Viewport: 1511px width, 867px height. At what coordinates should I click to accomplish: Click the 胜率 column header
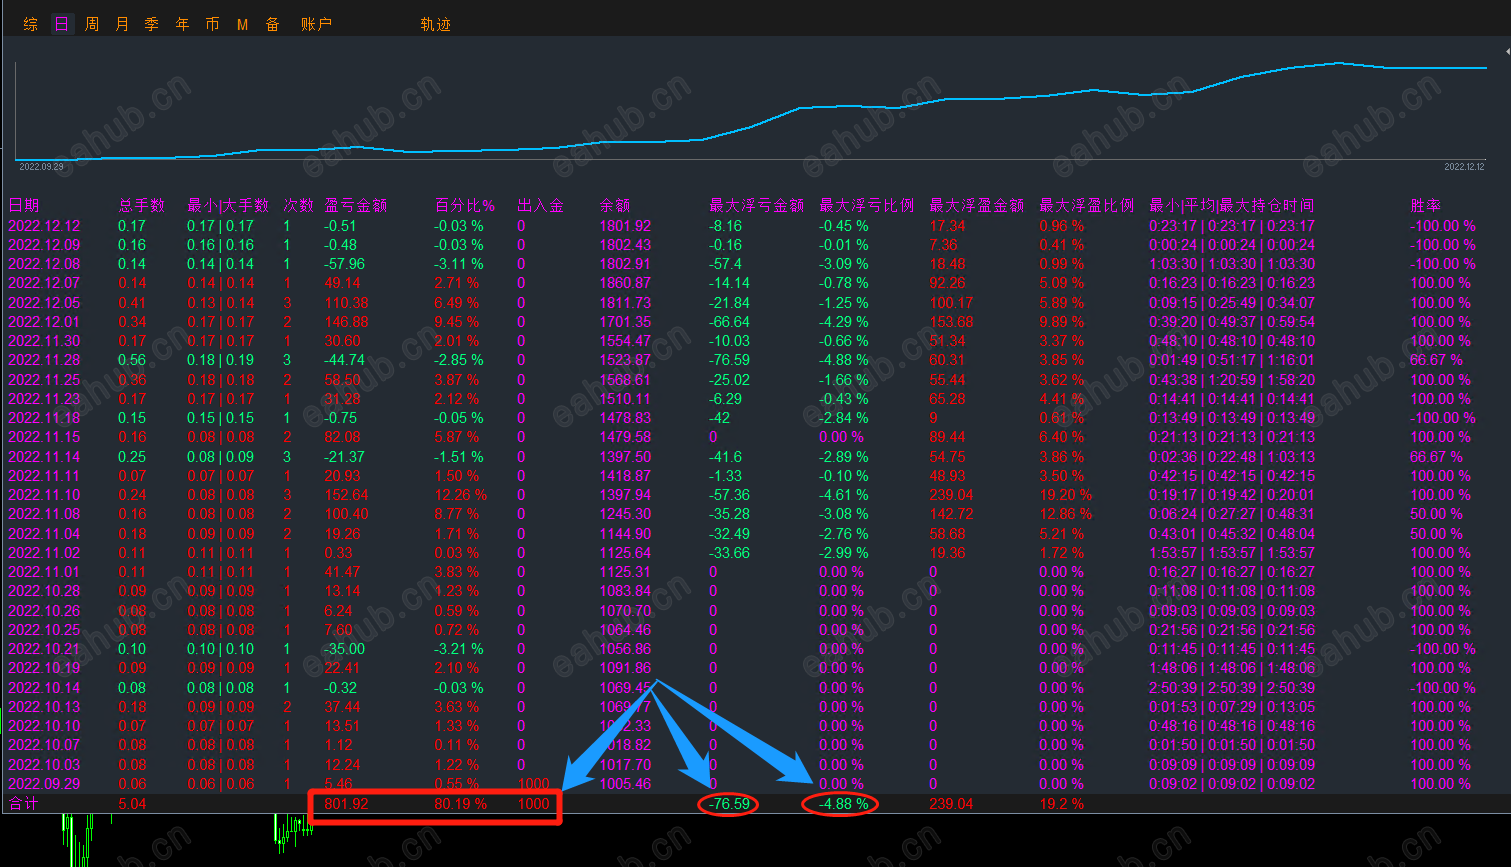(1425, 205)
